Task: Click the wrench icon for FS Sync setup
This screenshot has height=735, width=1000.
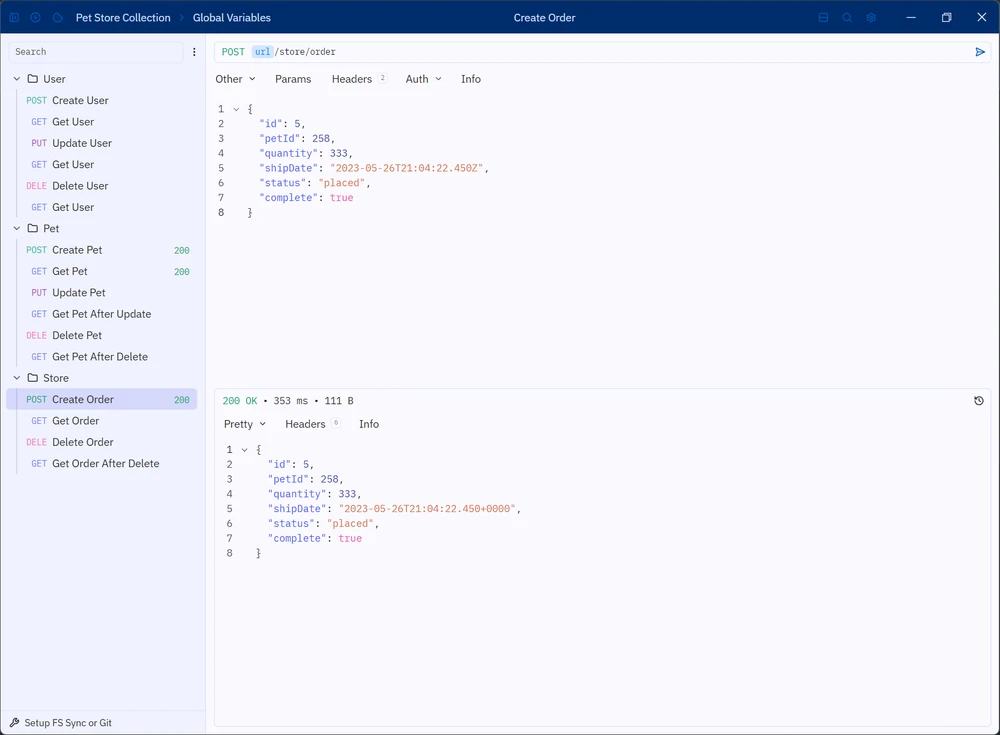Action: [x=15, y=723]
